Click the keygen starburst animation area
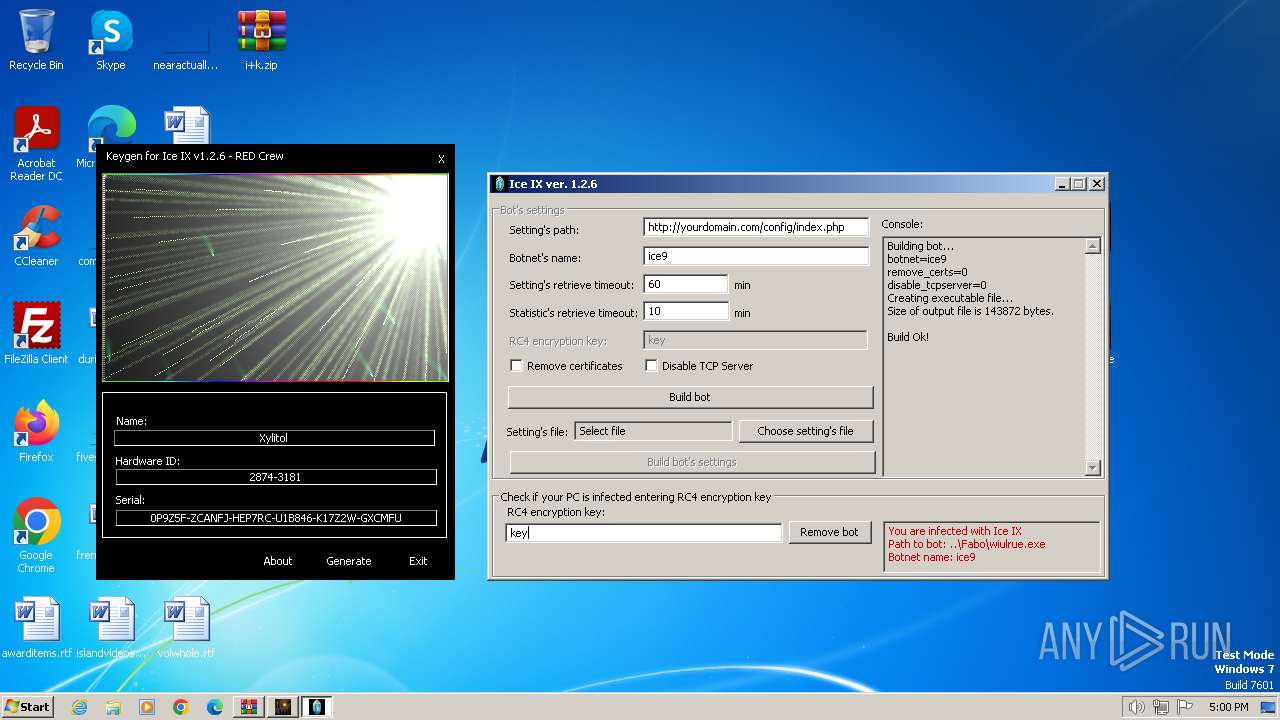This screenshot has height=720, width=1280. click(x=275, y=277)
